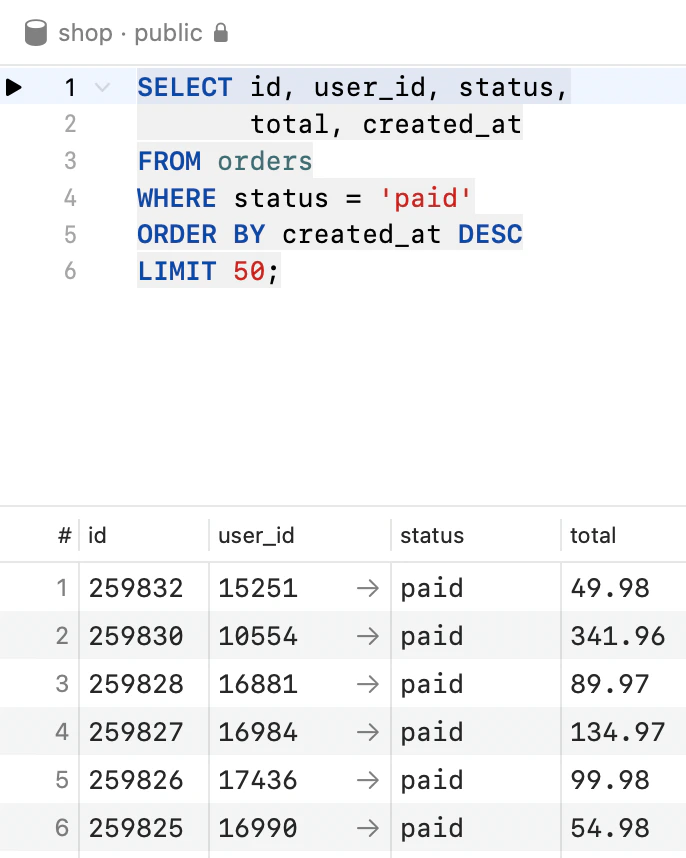
Task: Click the ORDER BY keyword
Action: pyautogui.click(x=201, y=234)
